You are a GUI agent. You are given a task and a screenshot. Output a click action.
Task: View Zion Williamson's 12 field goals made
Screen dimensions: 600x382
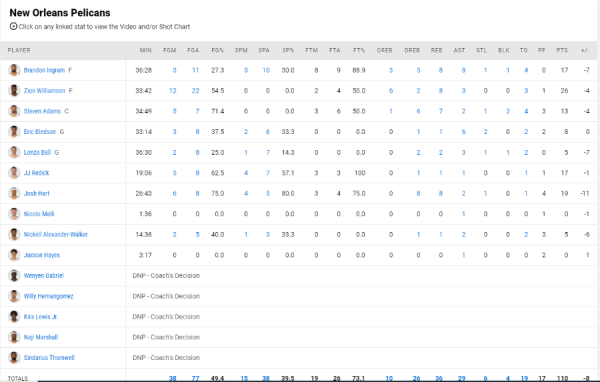[173, 91]
